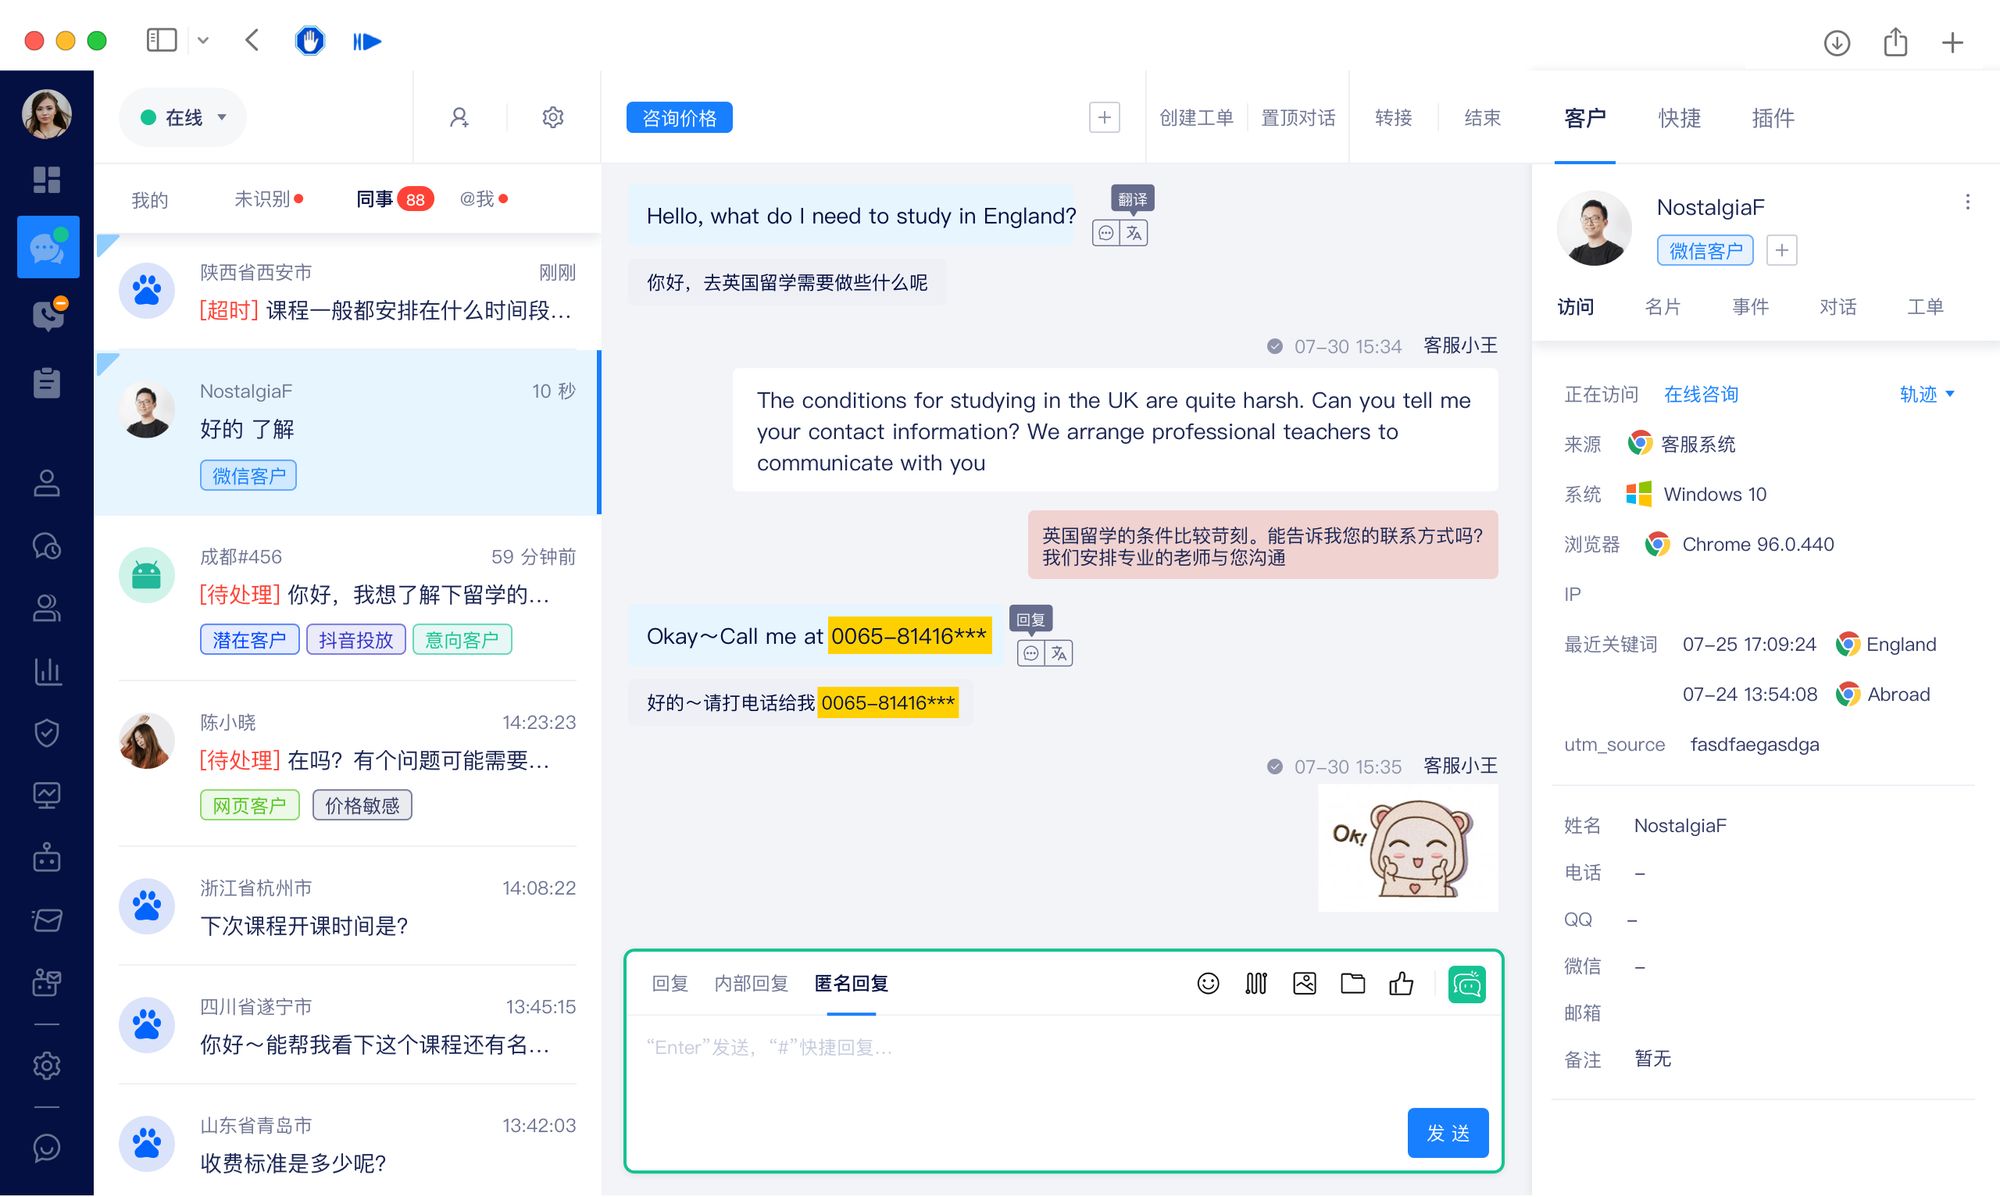This screenshot has height=1197, width=2000.
Task: Open the phone calls sidebar icon
Action: click(x=47, y=314)
